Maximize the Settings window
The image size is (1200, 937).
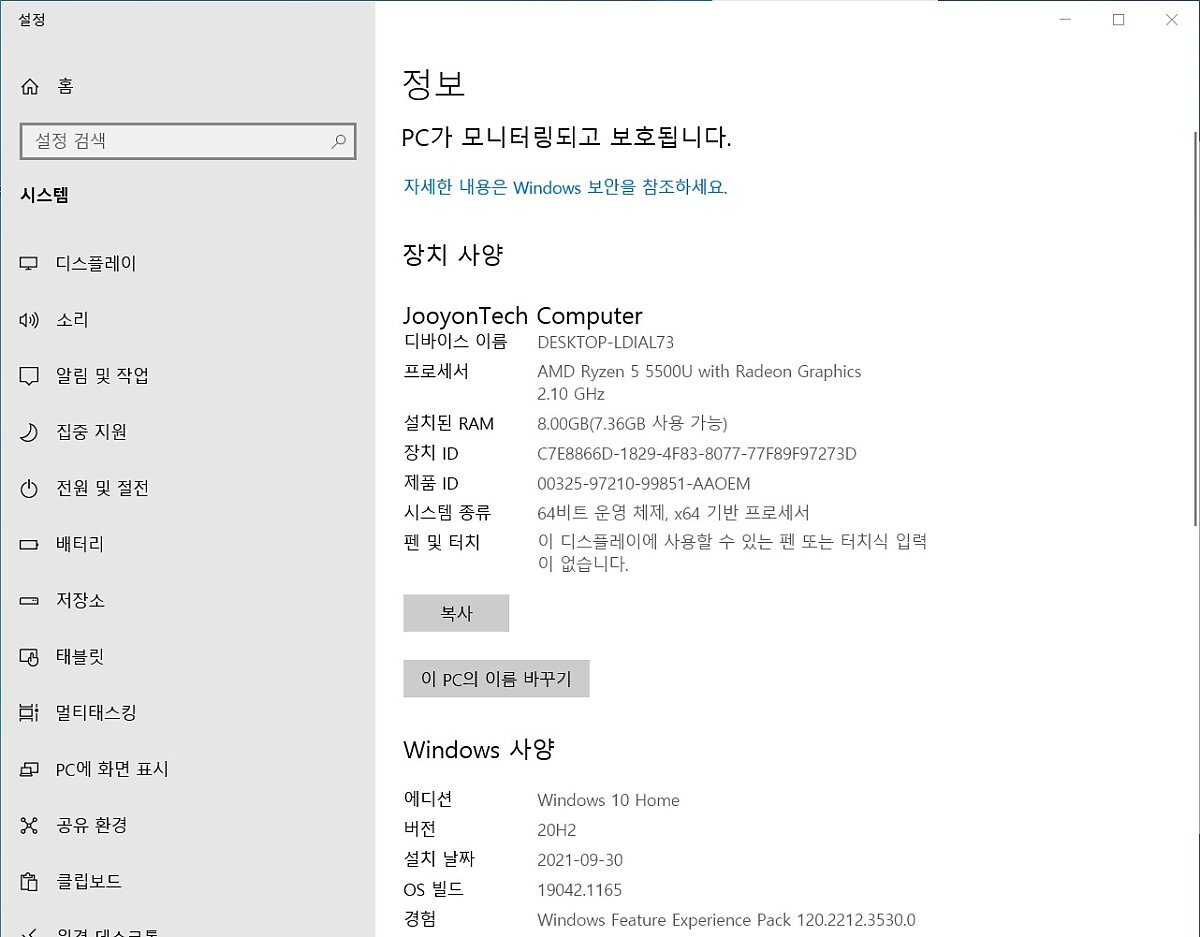(1119, 19)
